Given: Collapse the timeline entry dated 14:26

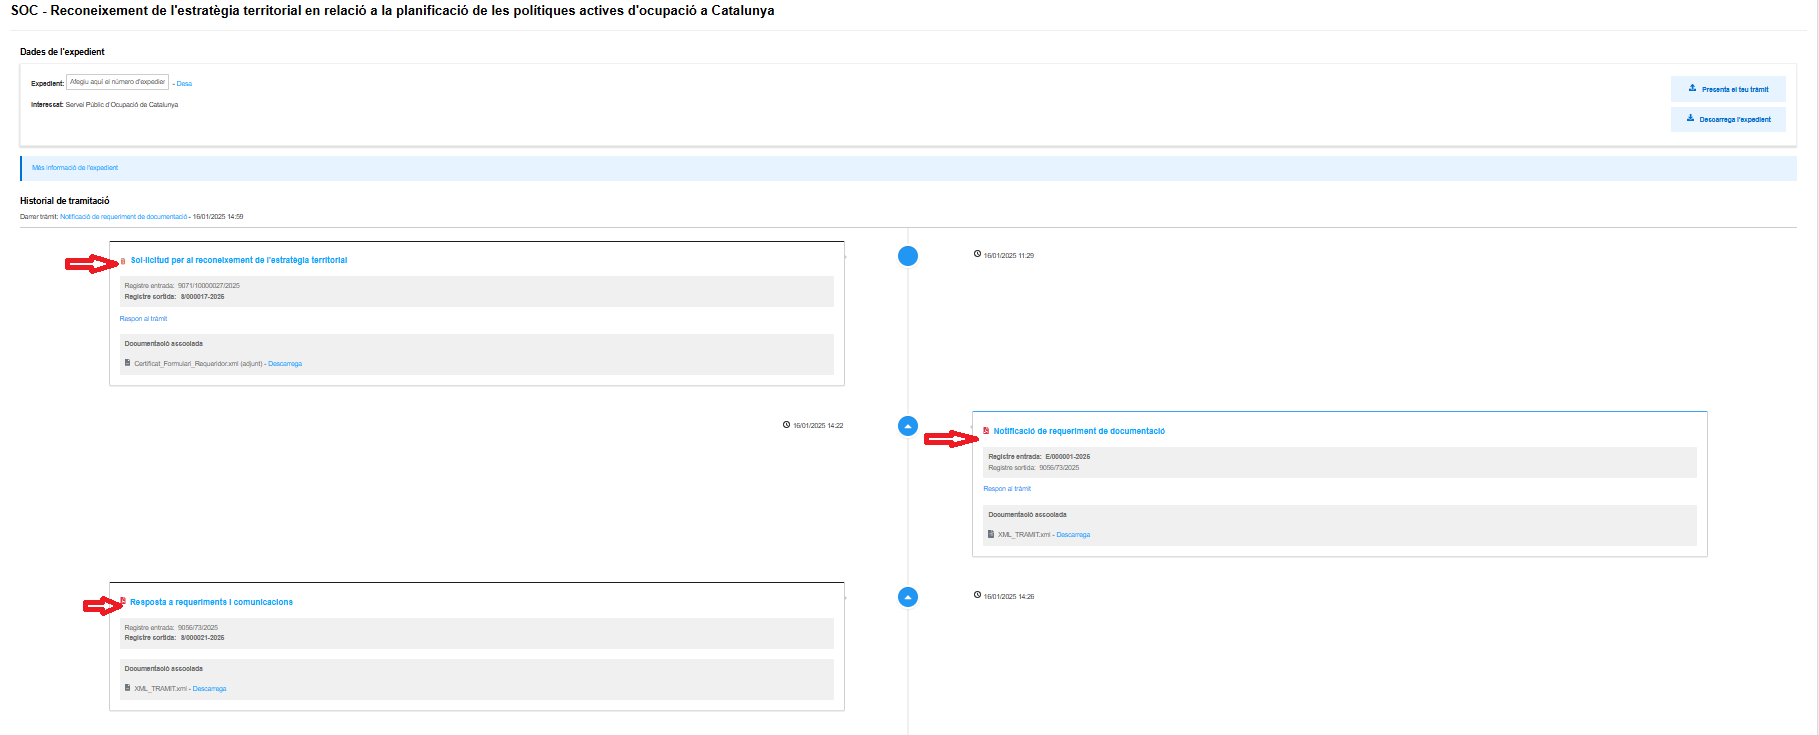Looking at the screenshot, I should [x=907, y=597].
